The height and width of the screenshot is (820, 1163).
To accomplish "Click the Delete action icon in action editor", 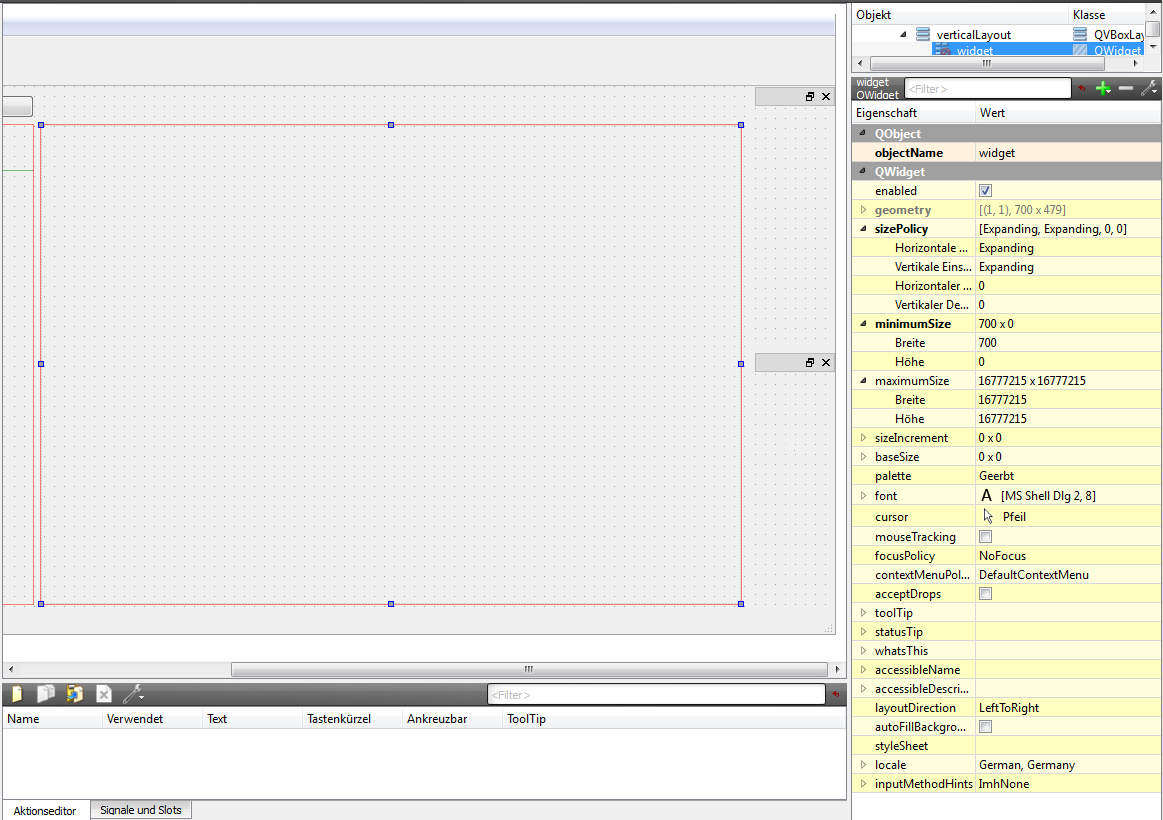I will pyautogui.click(x=104, y=694).
